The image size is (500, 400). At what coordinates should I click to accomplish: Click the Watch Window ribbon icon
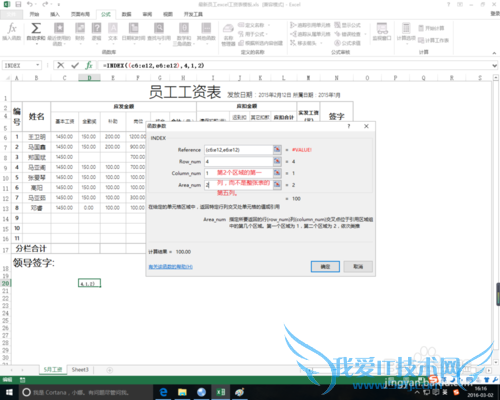[382, 32]
